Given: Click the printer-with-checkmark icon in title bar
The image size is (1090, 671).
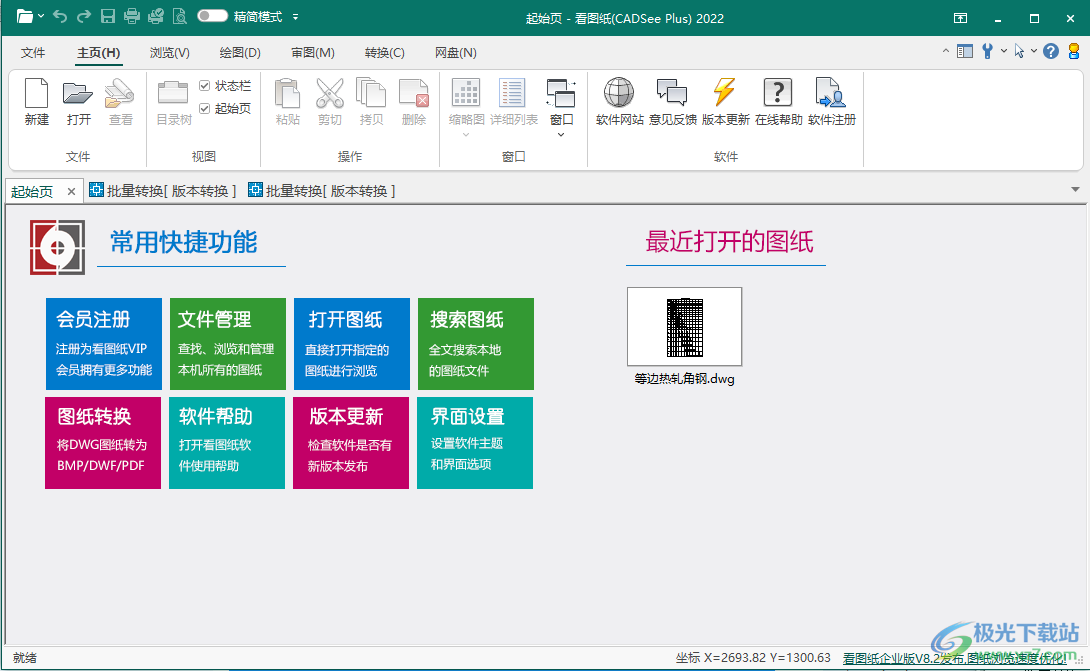Looking at the screenshot, I should tap(156, 17).
